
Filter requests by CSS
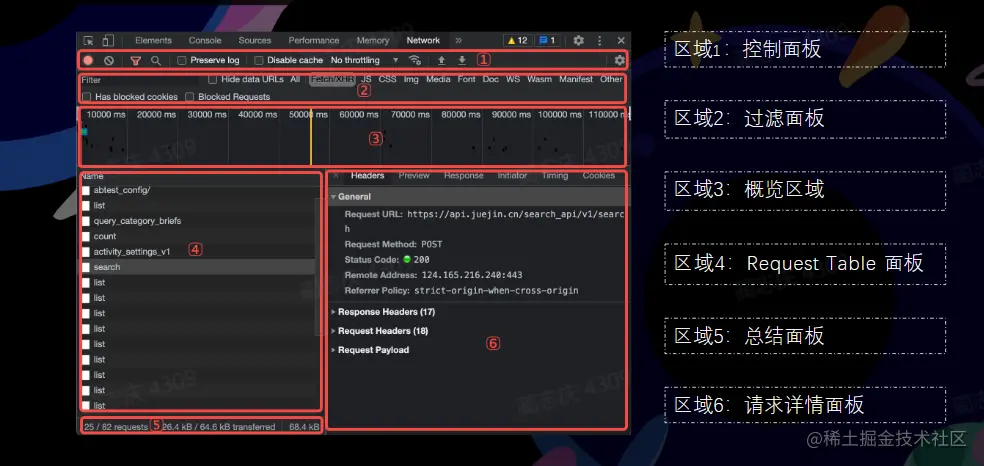point(387,80)
